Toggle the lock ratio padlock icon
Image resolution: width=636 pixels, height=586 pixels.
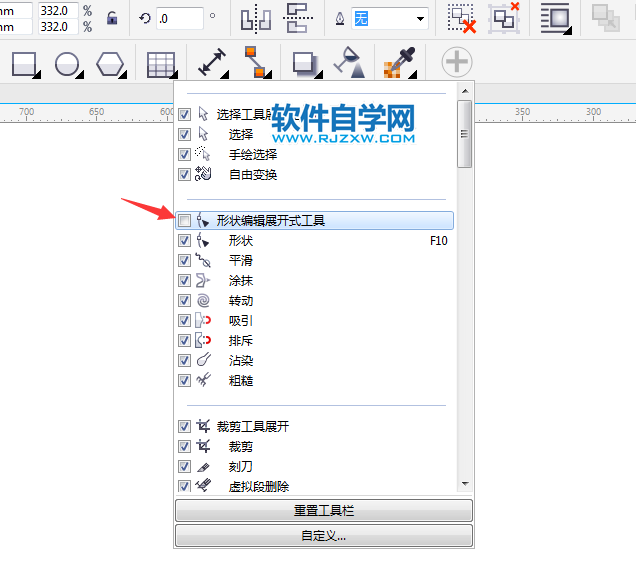pos(112,18)
